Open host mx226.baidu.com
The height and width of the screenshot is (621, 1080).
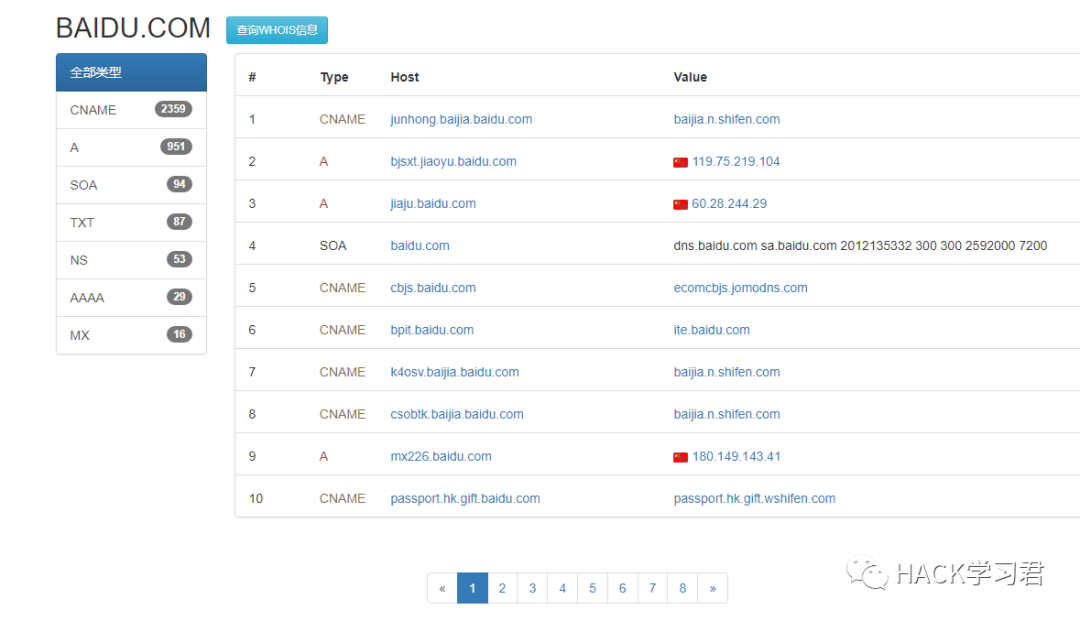(441, 456)
